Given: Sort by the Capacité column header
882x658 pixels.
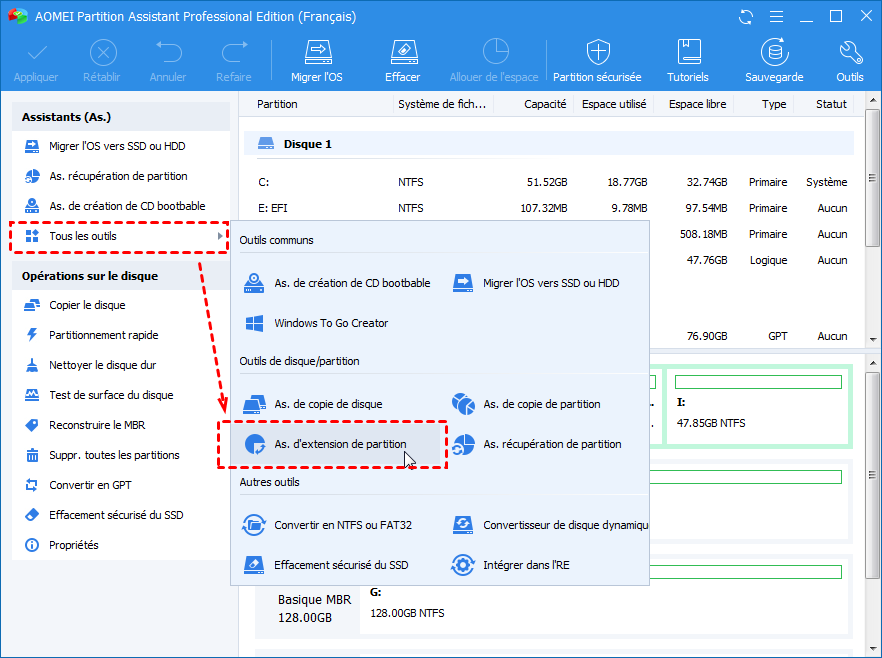Looking at the screenshot, I should 544,104.
